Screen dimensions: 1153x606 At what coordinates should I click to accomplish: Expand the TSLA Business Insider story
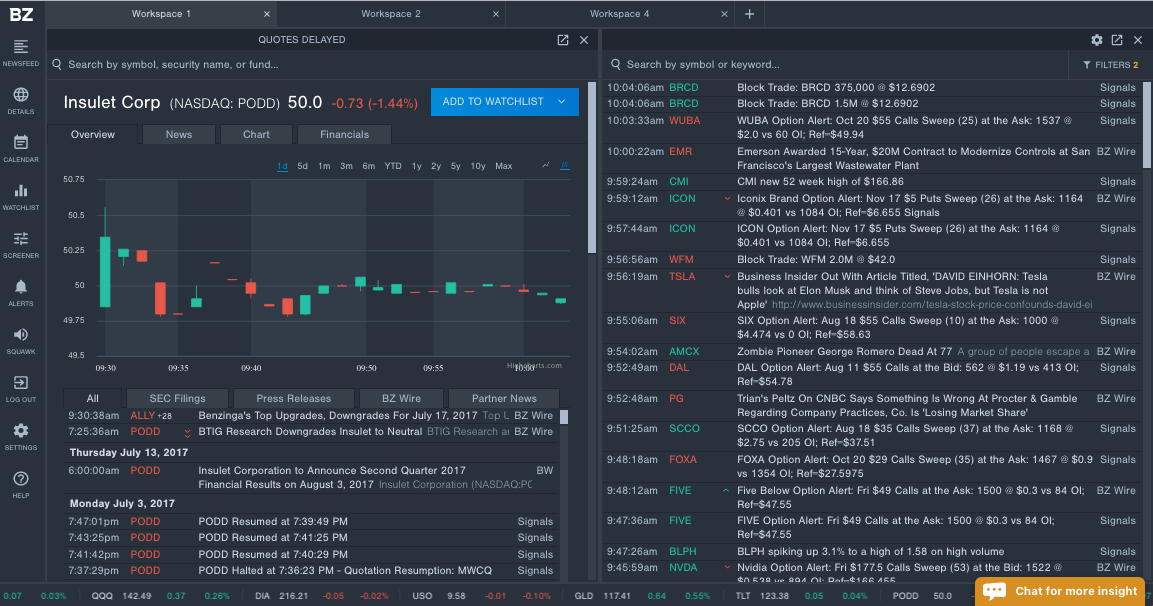click(x=727, y=277)
